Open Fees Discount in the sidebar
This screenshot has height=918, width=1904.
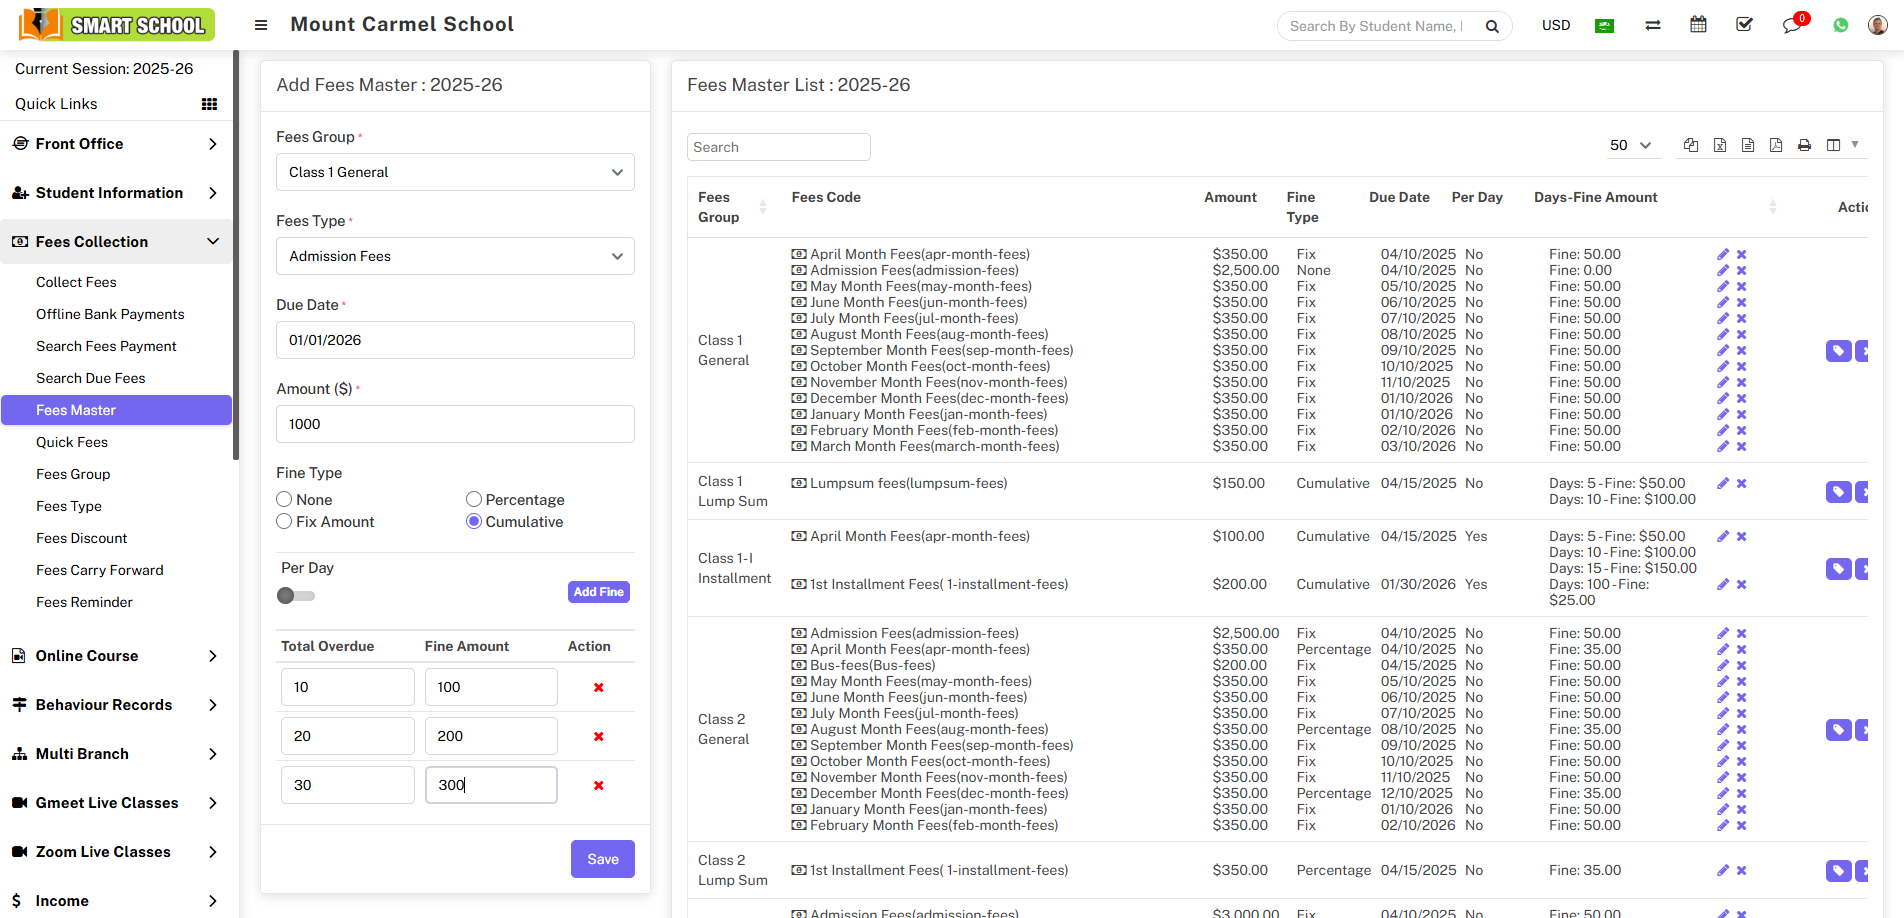[x=82, y=538]
